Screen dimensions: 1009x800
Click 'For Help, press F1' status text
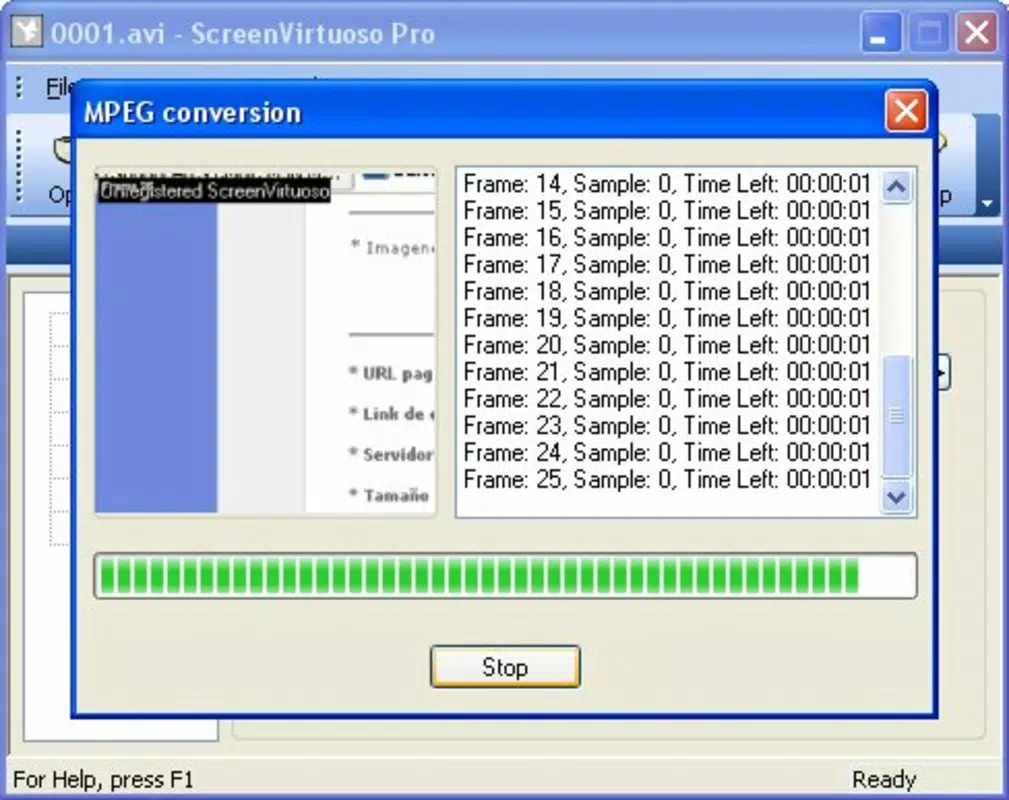click(103, 779)
